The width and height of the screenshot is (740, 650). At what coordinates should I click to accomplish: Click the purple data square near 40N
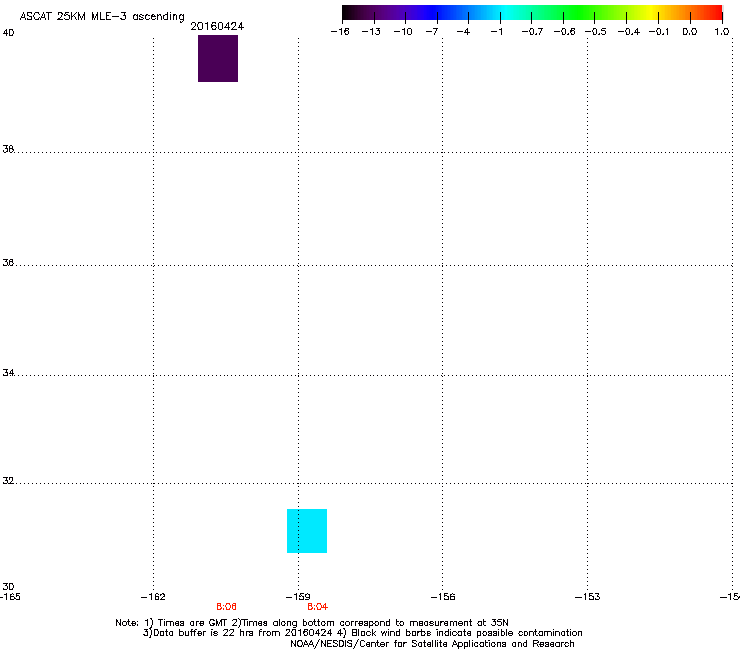click(x=218, y=59)
